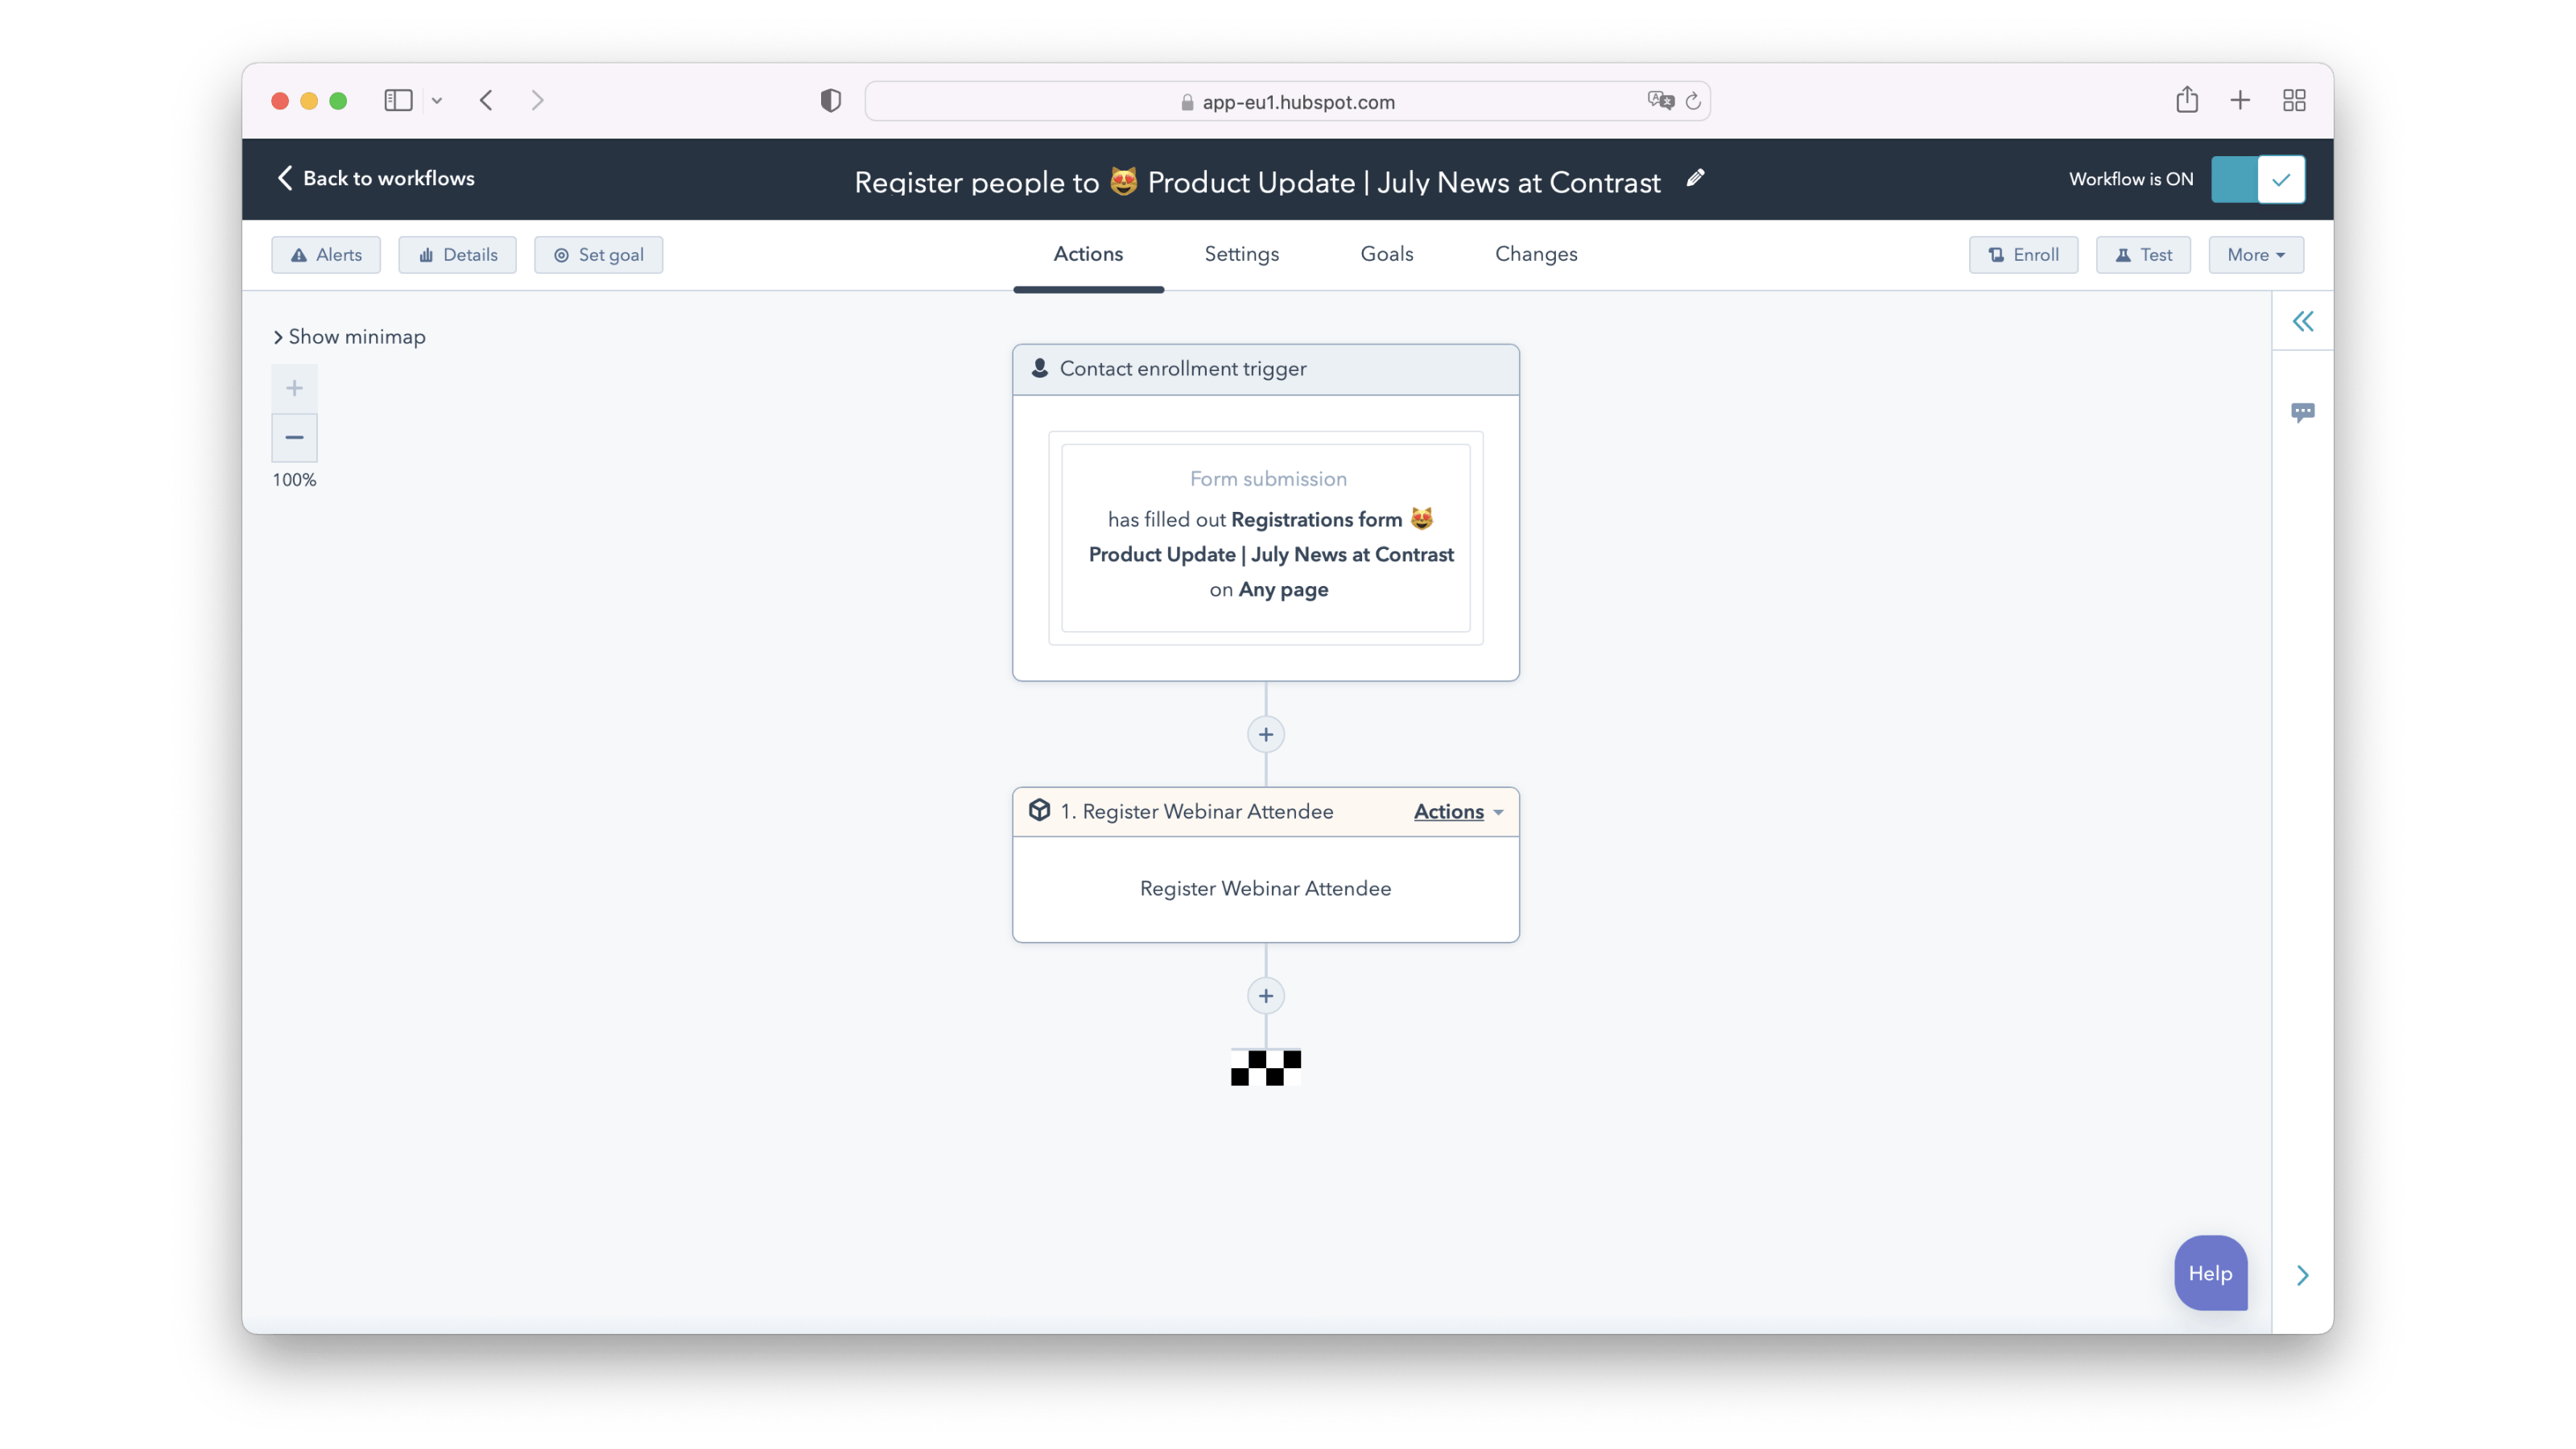Click the Enroll button
Image resolution: width=2576 pixels, height=1449 pixels.
pos(2023,254)
